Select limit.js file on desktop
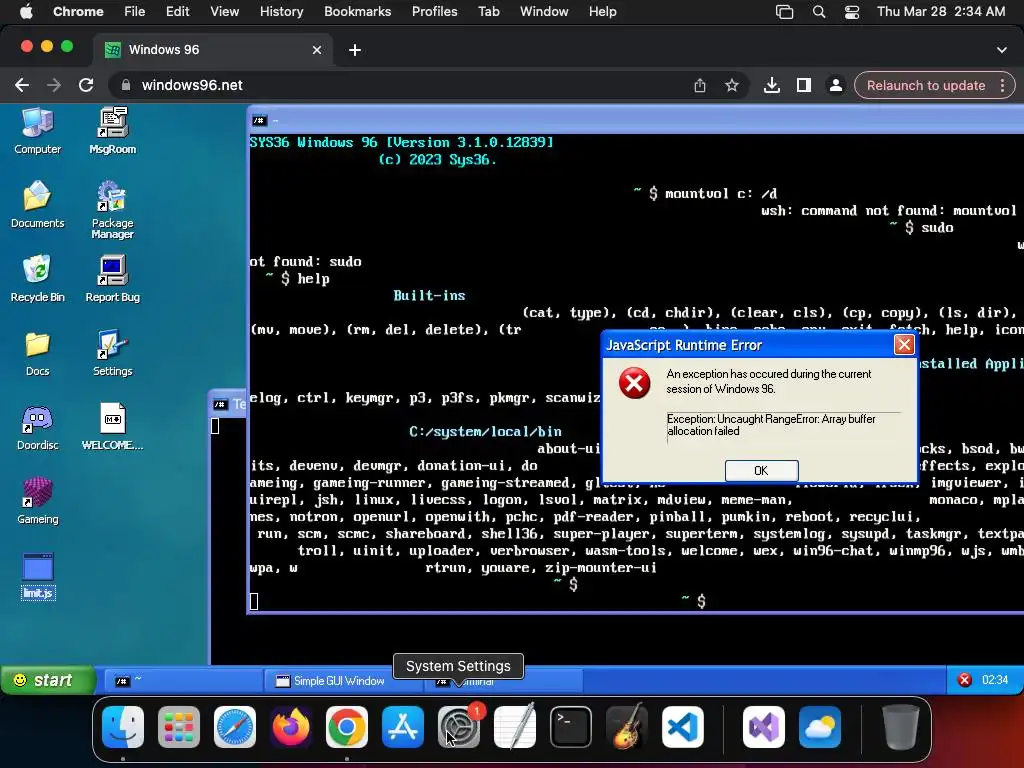Viewport: 1024px width, 768px height. coord(38,575)
